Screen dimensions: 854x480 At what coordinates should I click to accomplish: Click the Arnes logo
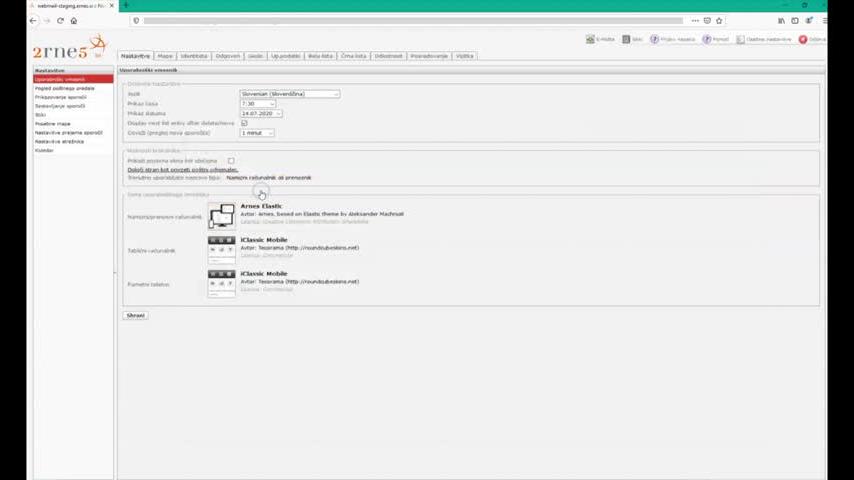(x=69, y=49)
